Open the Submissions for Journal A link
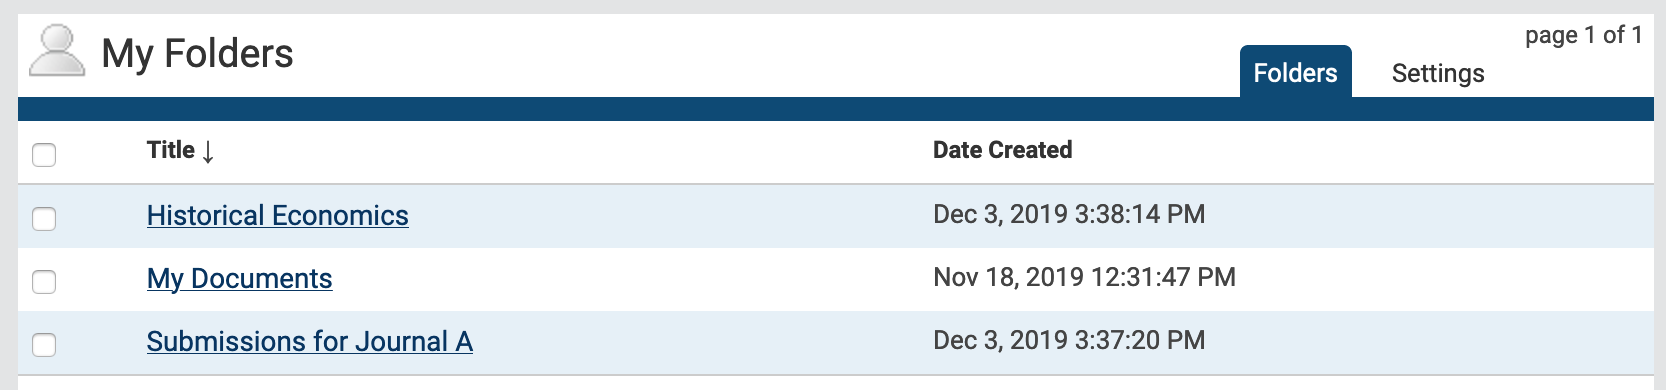Screen dimensions: 1666x390 click(309, 341)
